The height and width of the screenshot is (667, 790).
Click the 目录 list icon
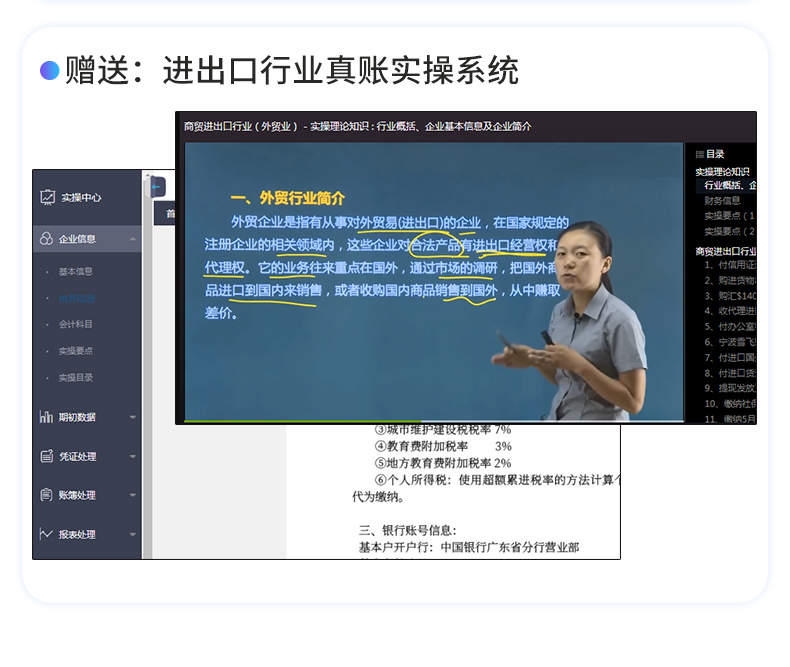[x=699, y=154]
